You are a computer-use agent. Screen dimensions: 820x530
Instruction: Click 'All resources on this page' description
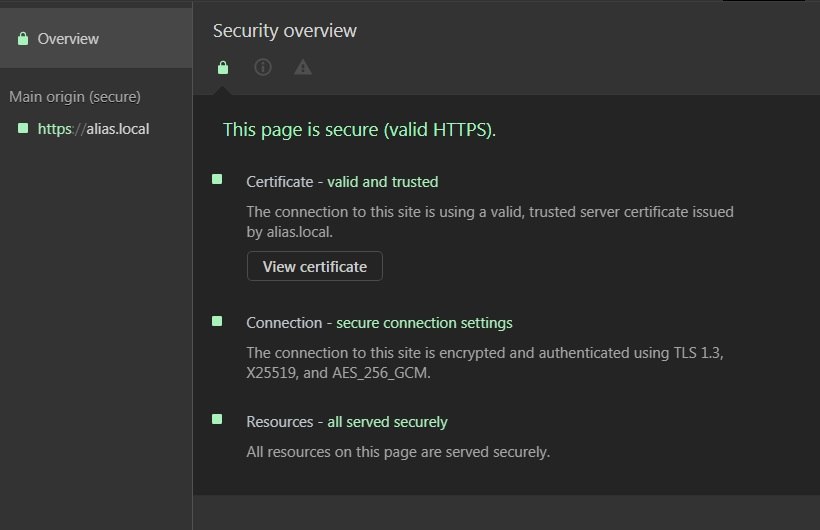[x=398, y=452]
